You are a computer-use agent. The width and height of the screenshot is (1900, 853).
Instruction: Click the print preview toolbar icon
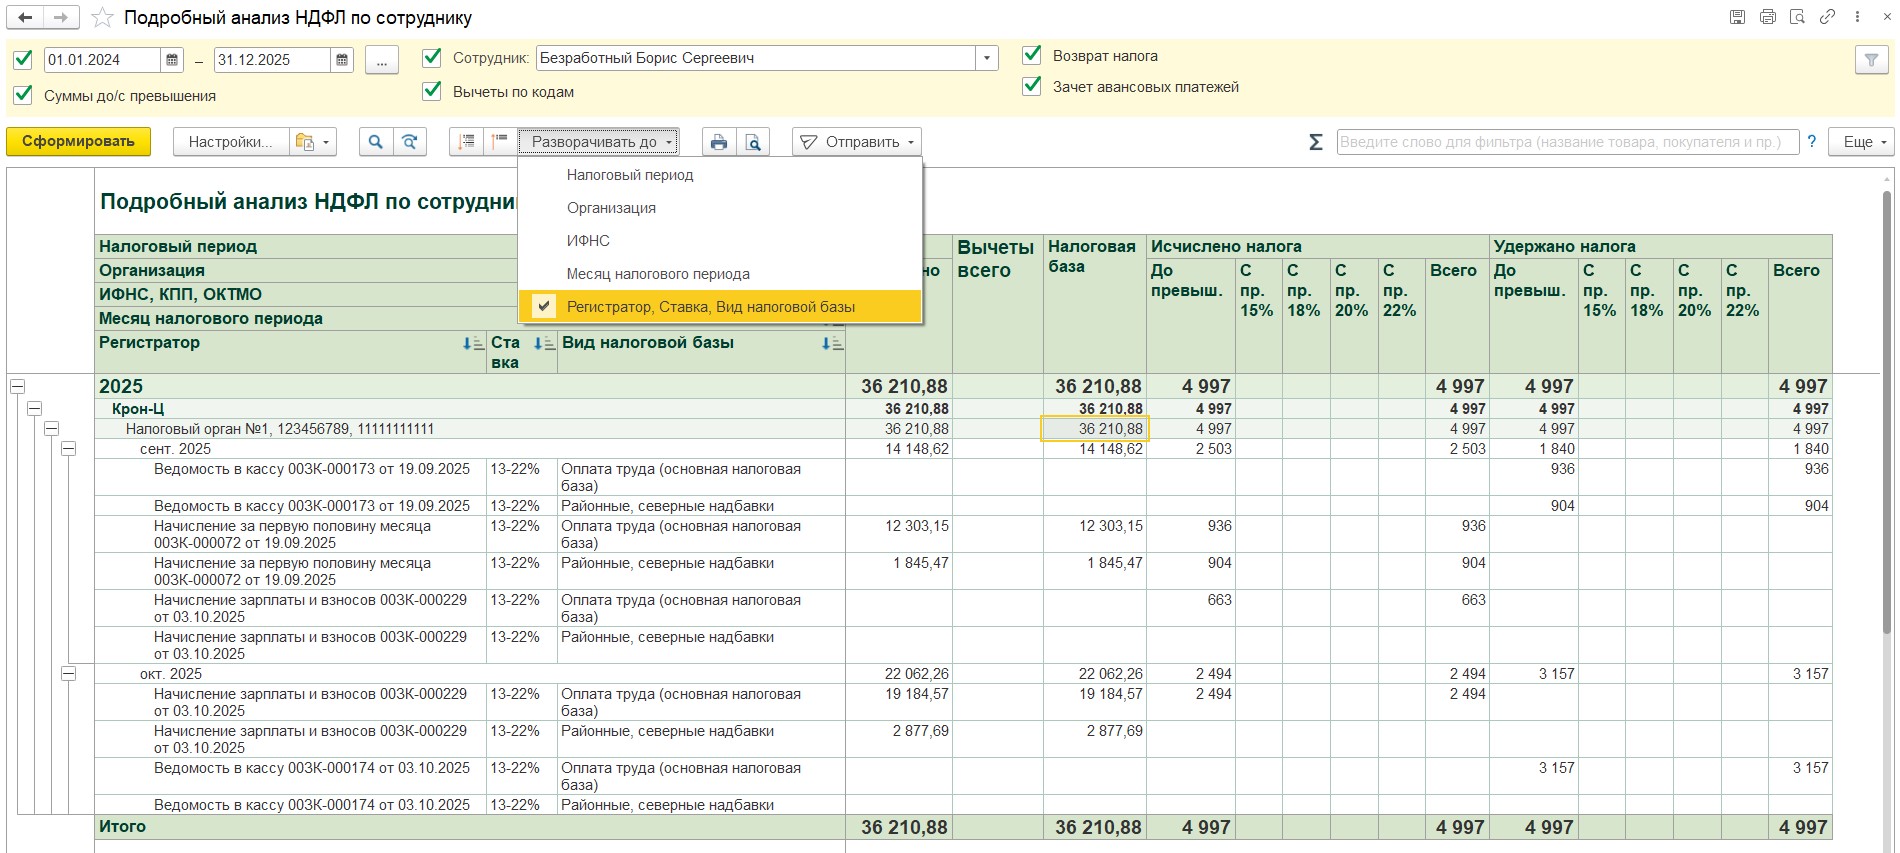[x=753, y=142]
